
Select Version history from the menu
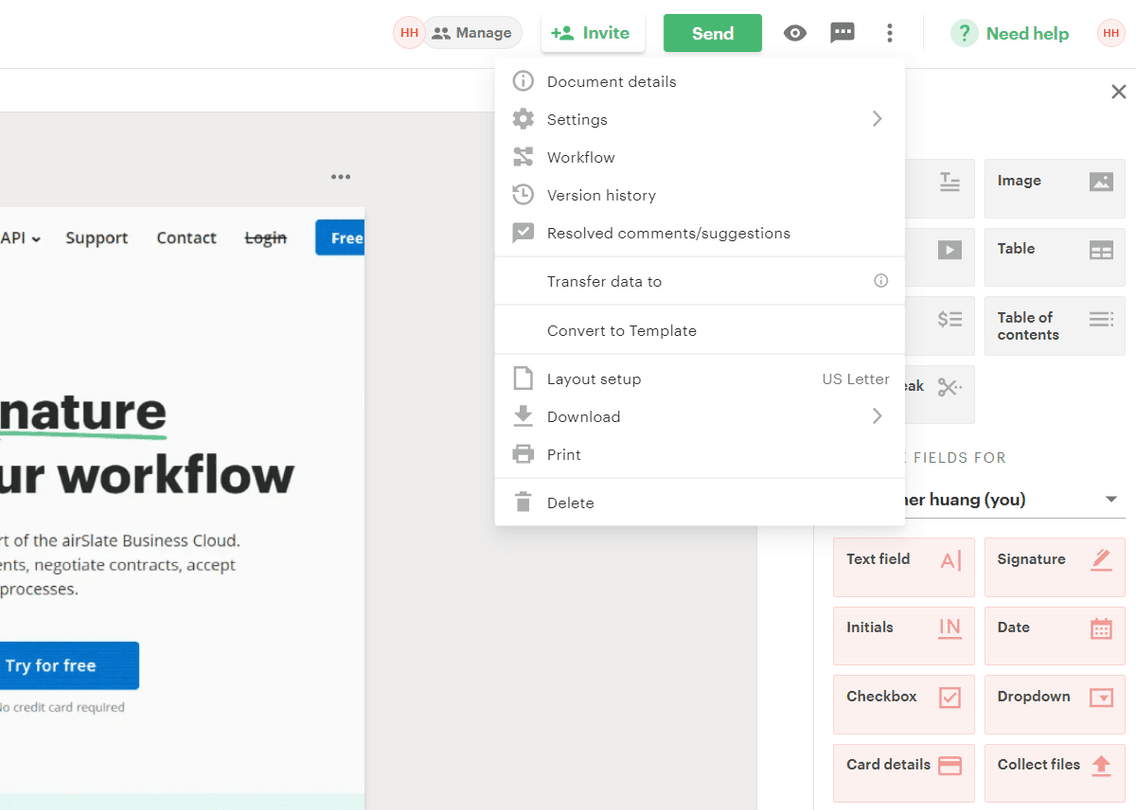(601, 195)
